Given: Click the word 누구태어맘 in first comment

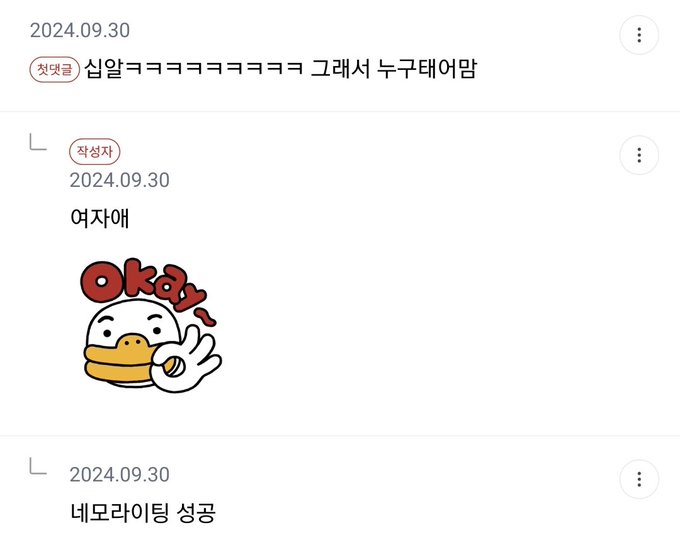Looking at the screenshot, I should pos(427,69).
